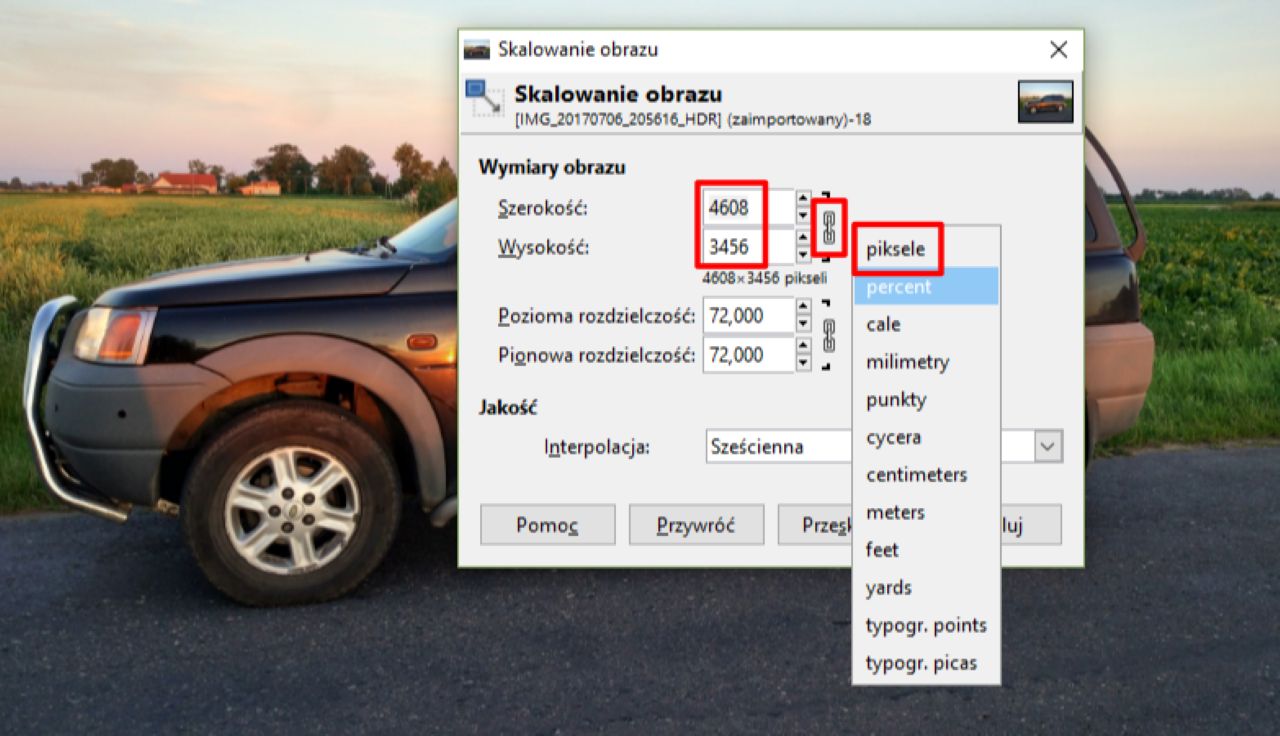This screenshot has height=736, width=1280.
Task: Select milimetry in the unit list
Action: [x=926, y=362]
